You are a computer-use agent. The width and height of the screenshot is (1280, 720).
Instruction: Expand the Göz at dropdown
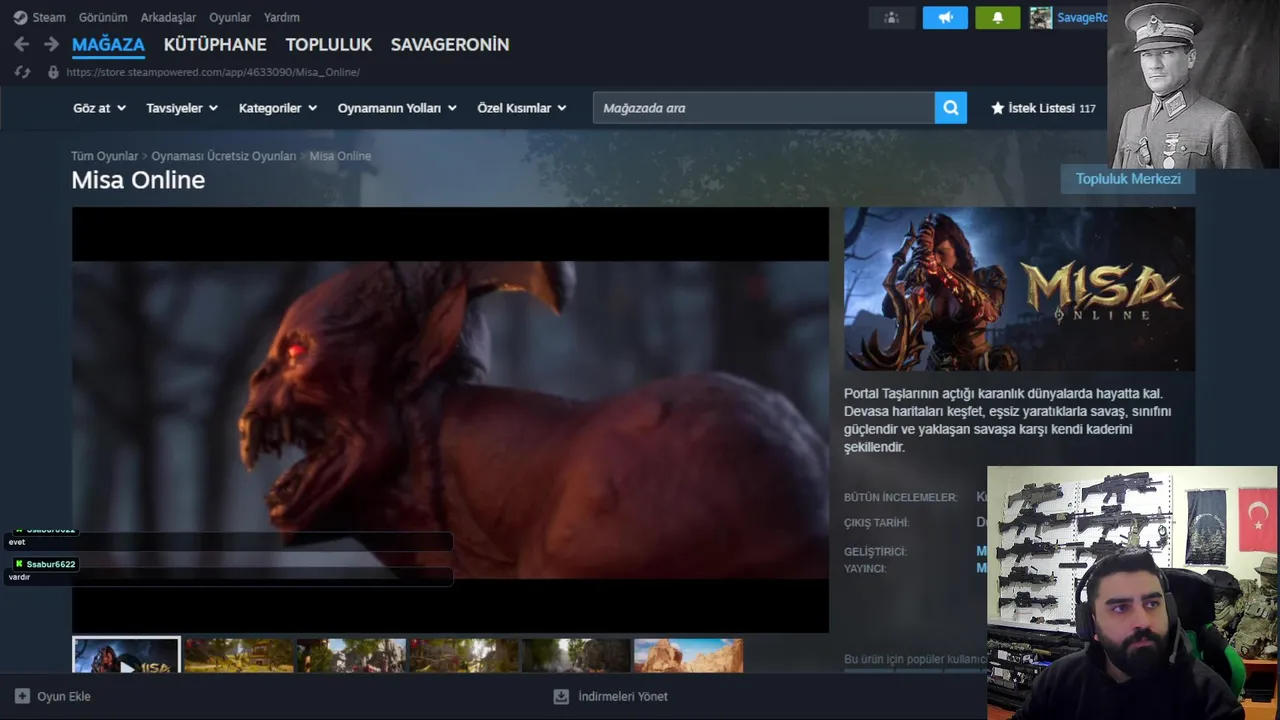point(99,108)
